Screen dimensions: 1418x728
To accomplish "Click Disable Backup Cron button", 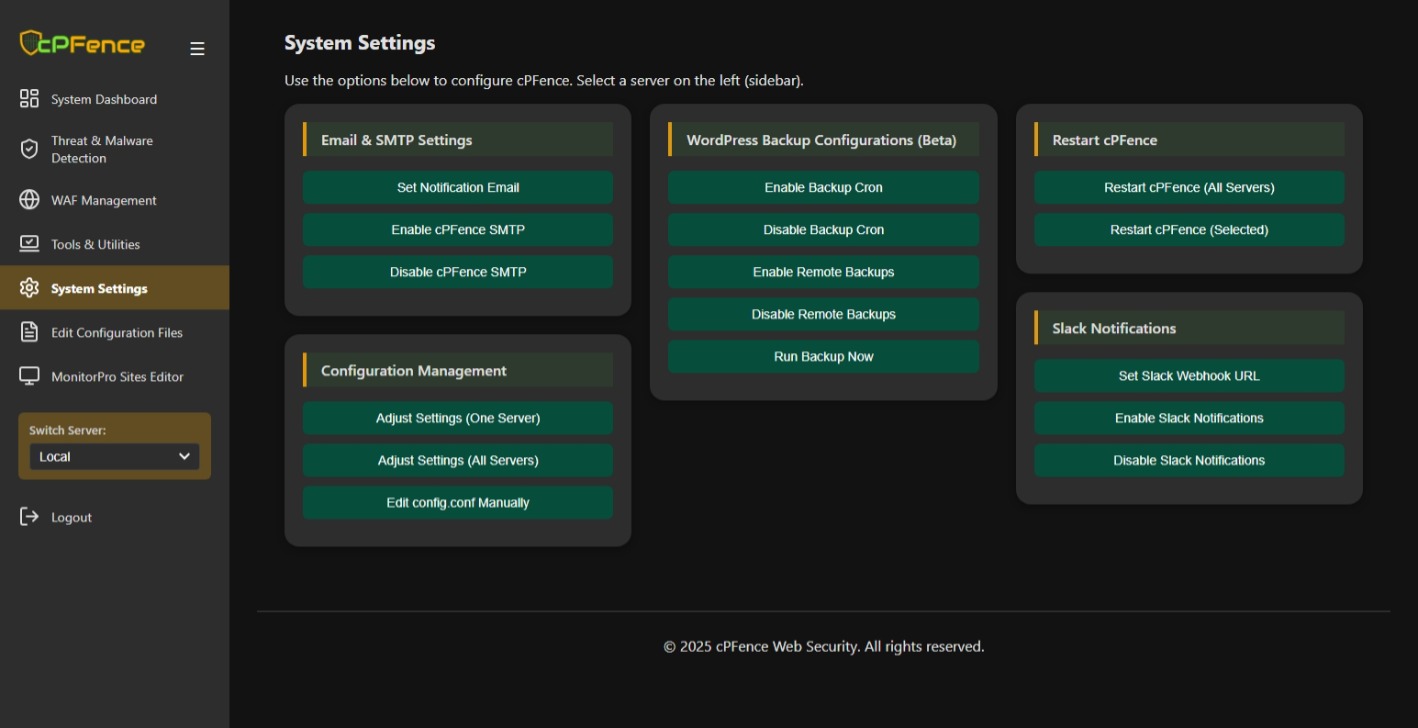I will (824, 229).
